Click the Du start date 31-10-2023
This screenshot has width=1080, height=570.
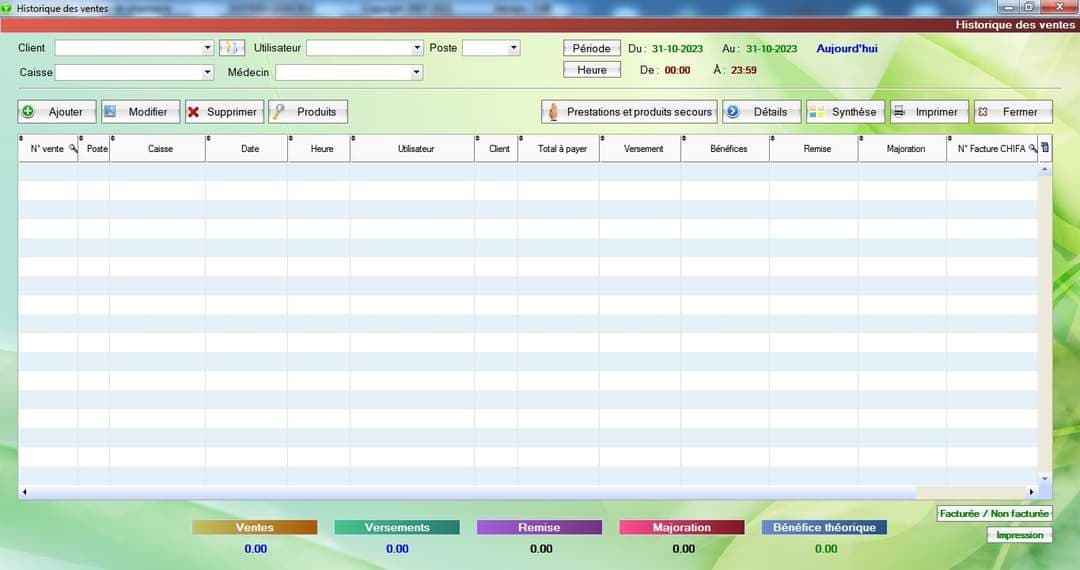678,48
